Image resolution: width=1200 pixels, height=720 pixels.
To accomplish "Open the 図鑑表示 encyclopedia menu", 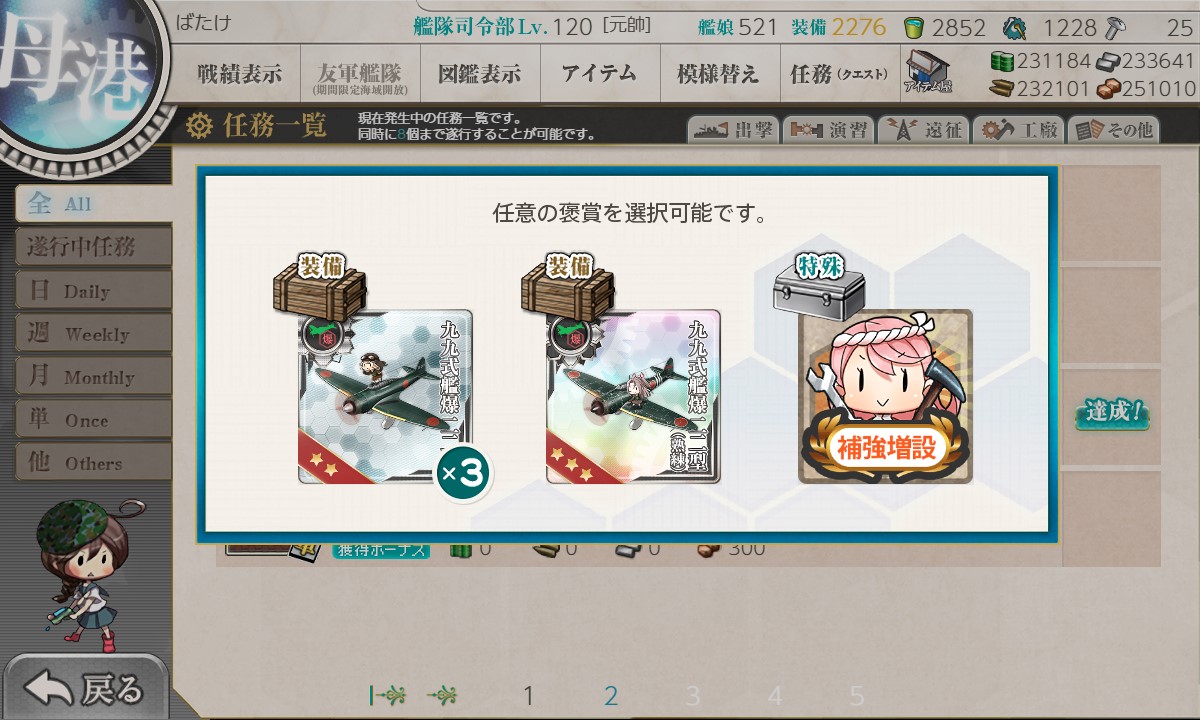I will pos(479,74).
